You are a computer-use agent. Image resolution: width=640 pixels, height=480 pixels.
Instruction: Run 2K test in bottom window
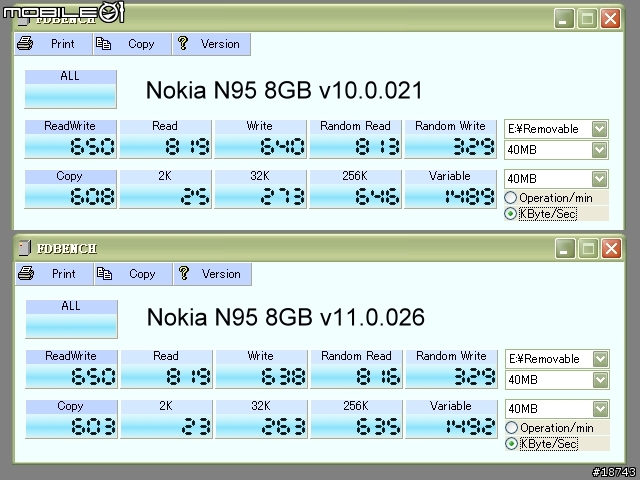[x=166, y=419]
